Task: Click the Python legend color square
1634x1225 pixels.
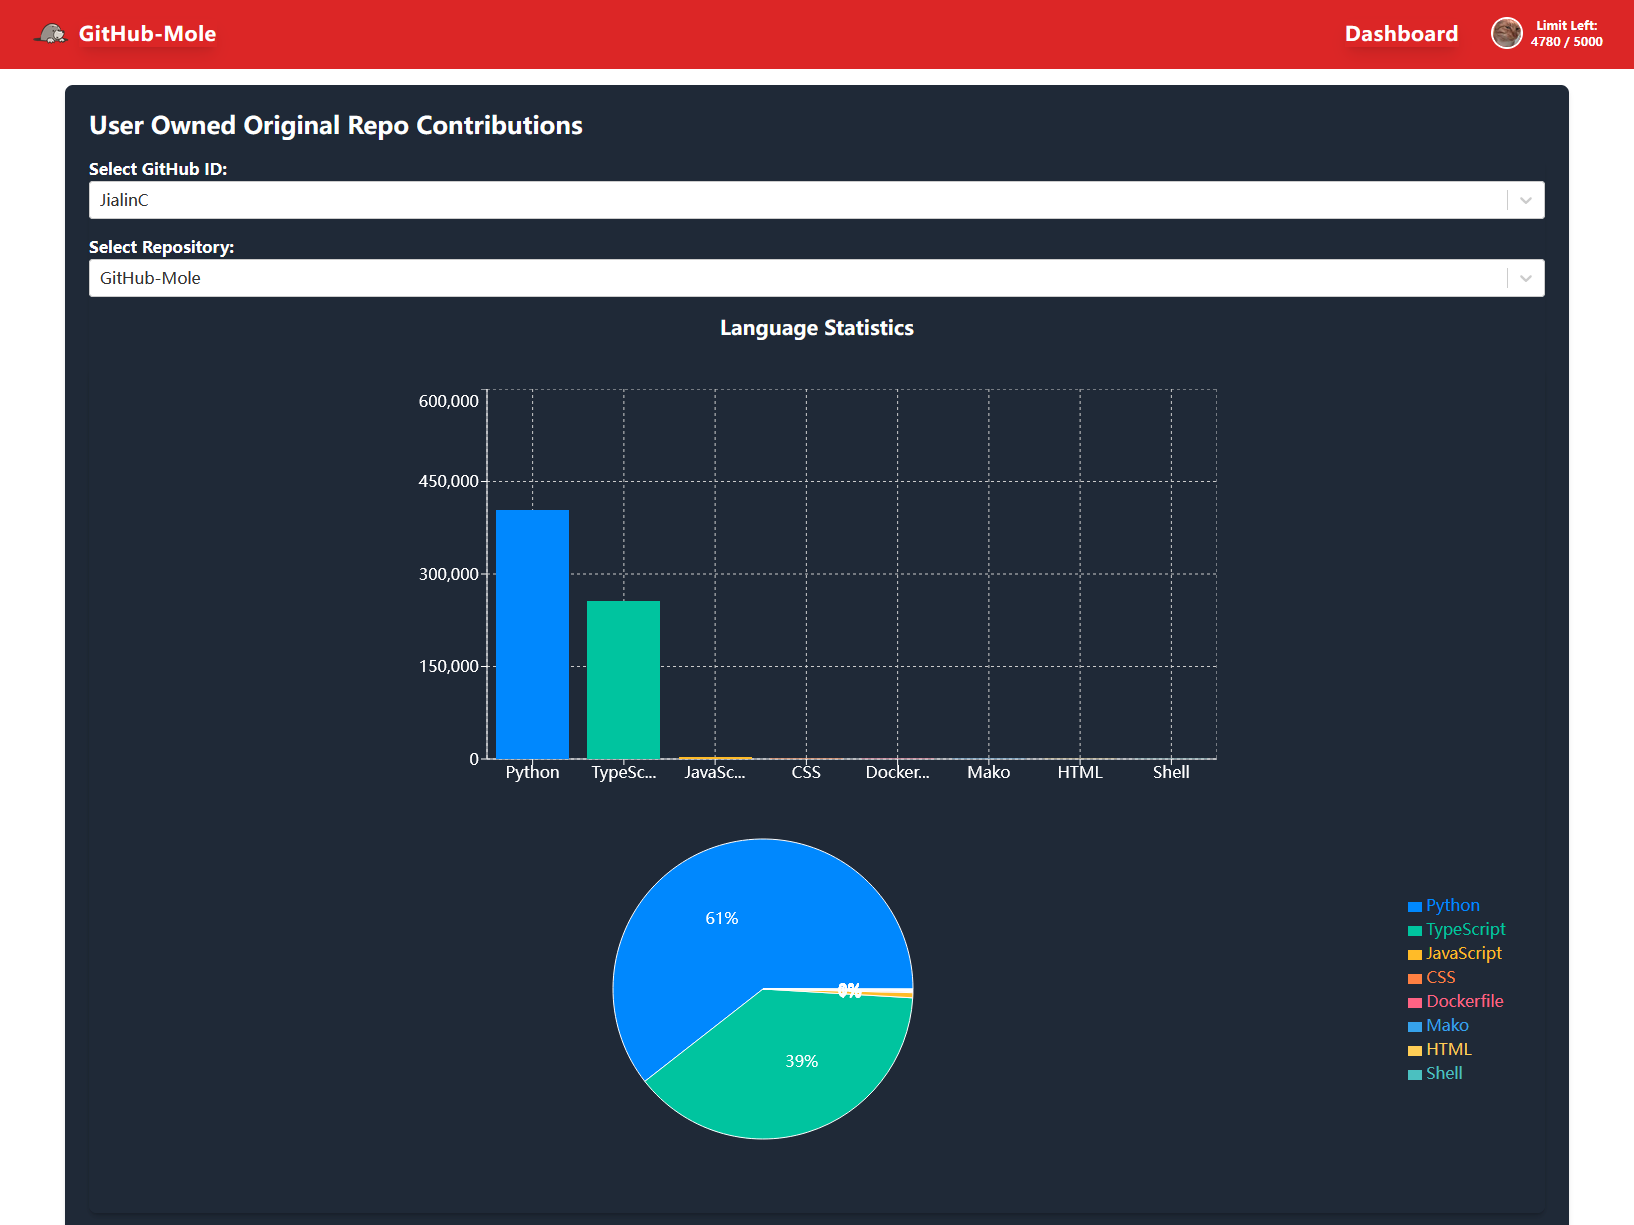Action: (1414, 907)
